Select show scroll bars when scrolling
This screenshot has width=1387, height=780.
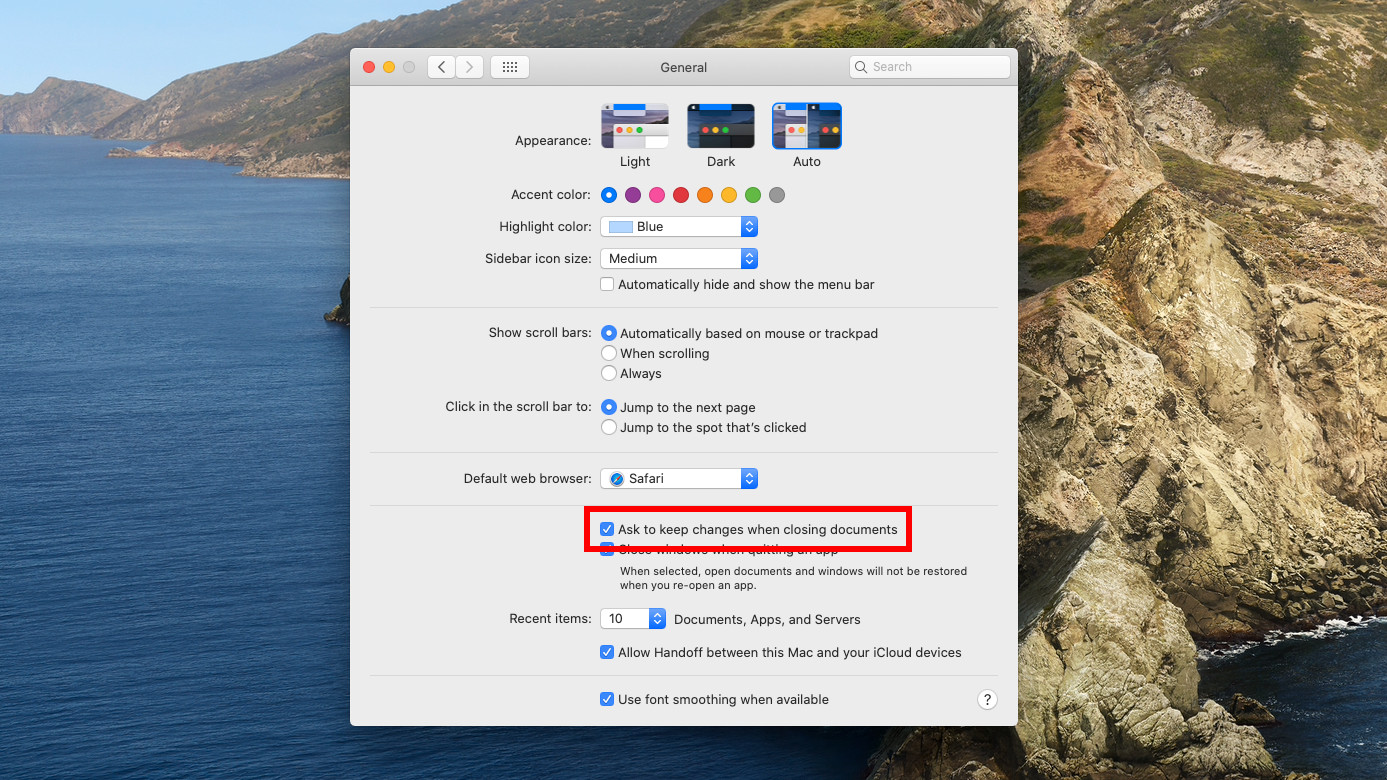[609, 353]
